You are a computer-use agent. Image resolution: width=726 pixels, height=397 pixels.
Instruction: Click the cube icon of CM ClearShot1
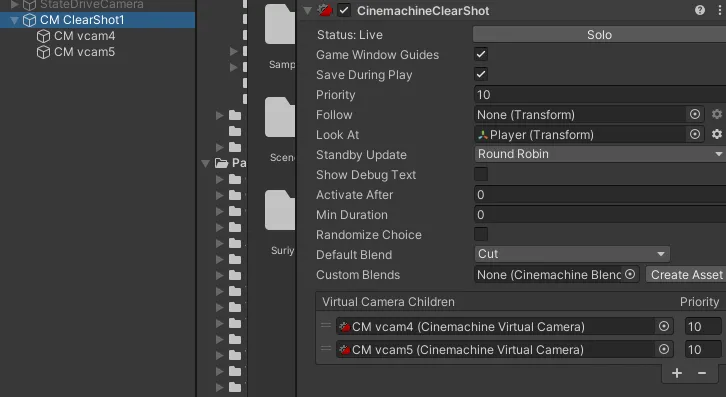coord(30,20)
